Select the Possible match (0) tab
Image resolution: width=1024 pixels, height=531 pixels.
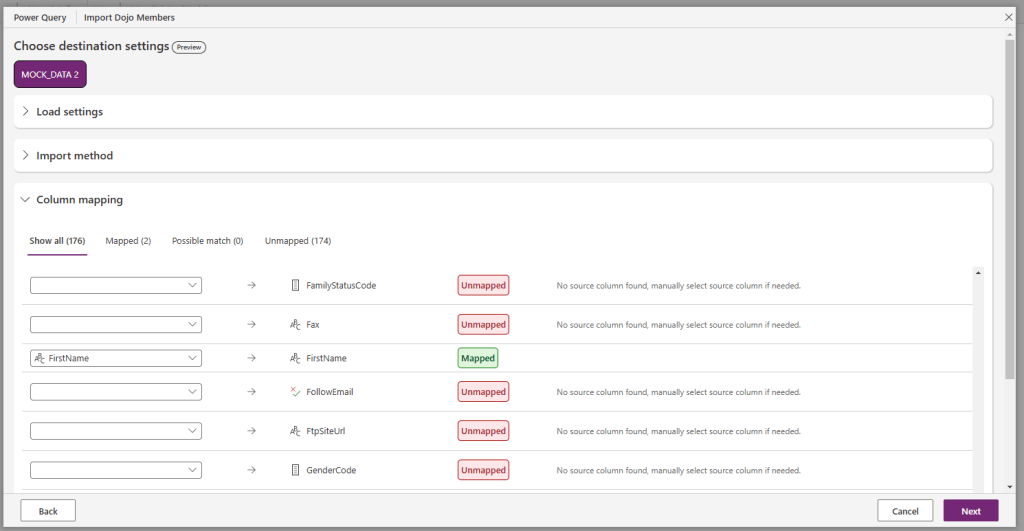click(x=207, y=241)
